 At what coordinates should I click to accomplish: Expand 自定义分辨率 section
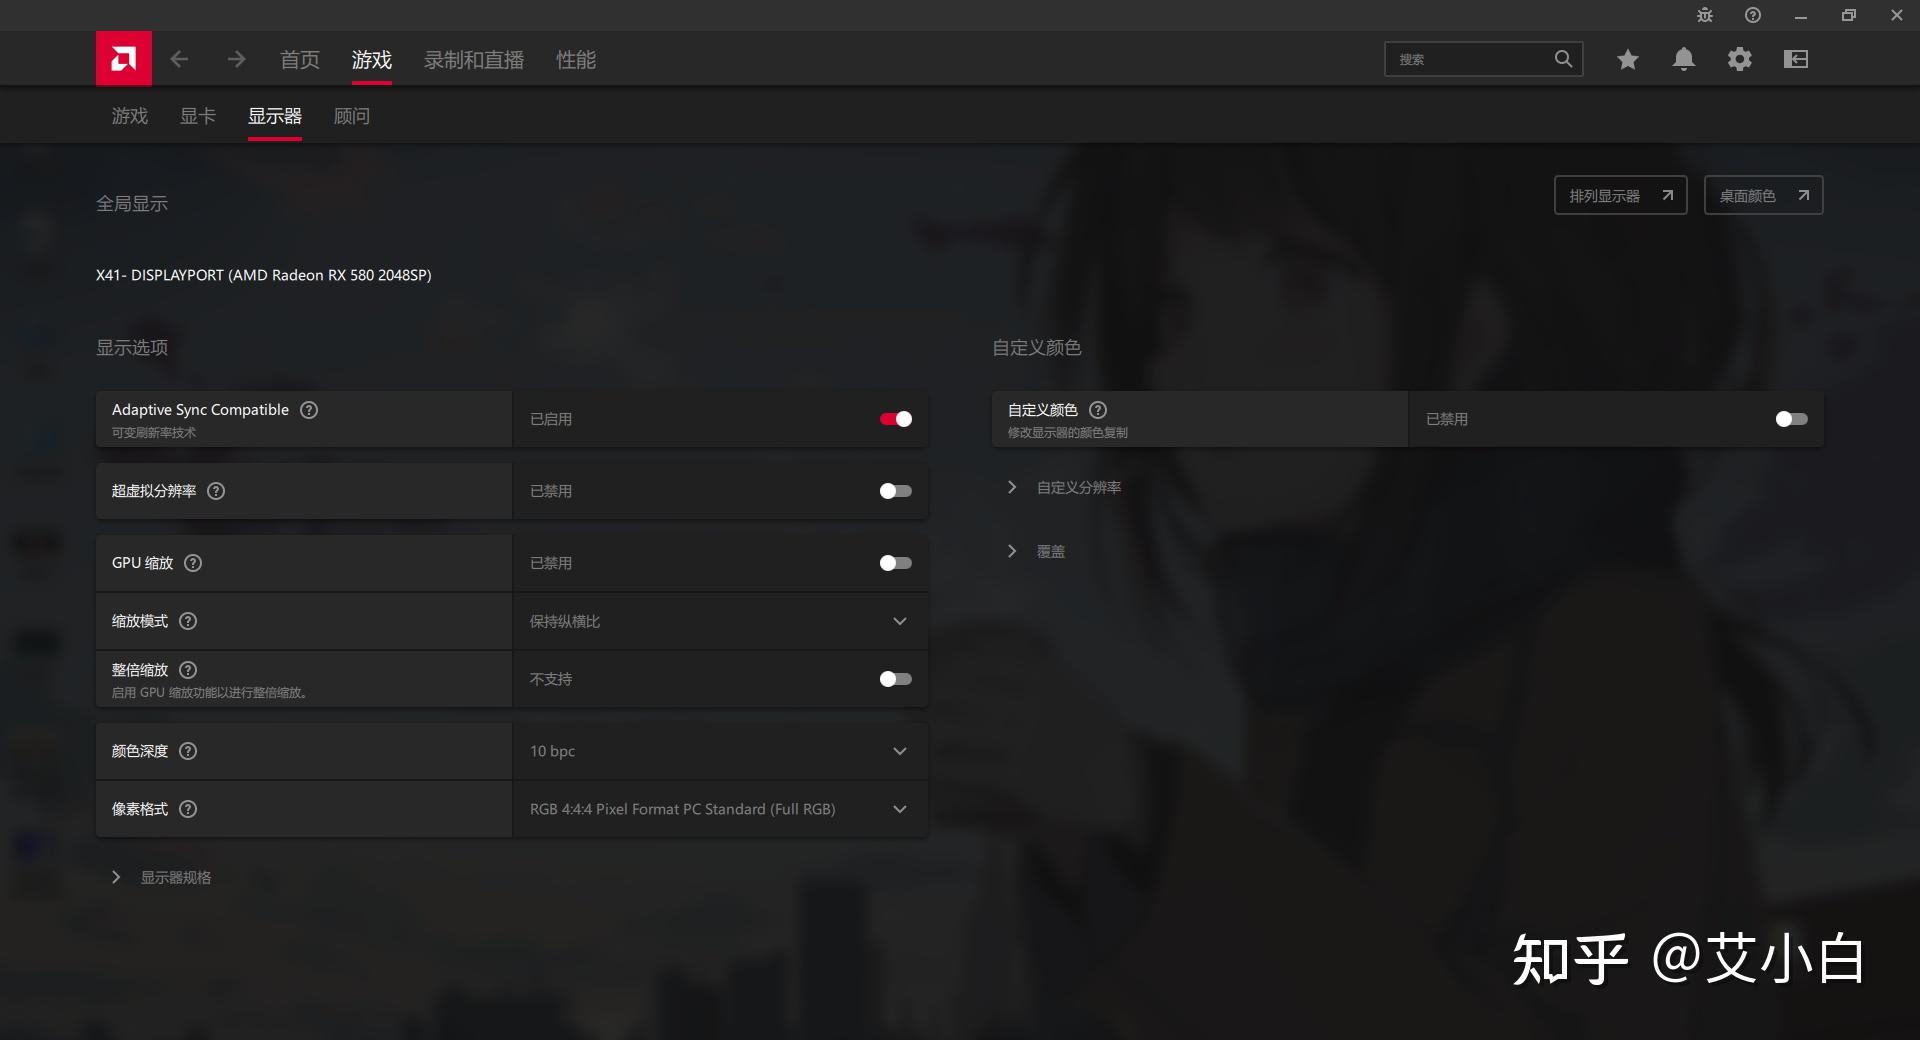coord(1064,487)
